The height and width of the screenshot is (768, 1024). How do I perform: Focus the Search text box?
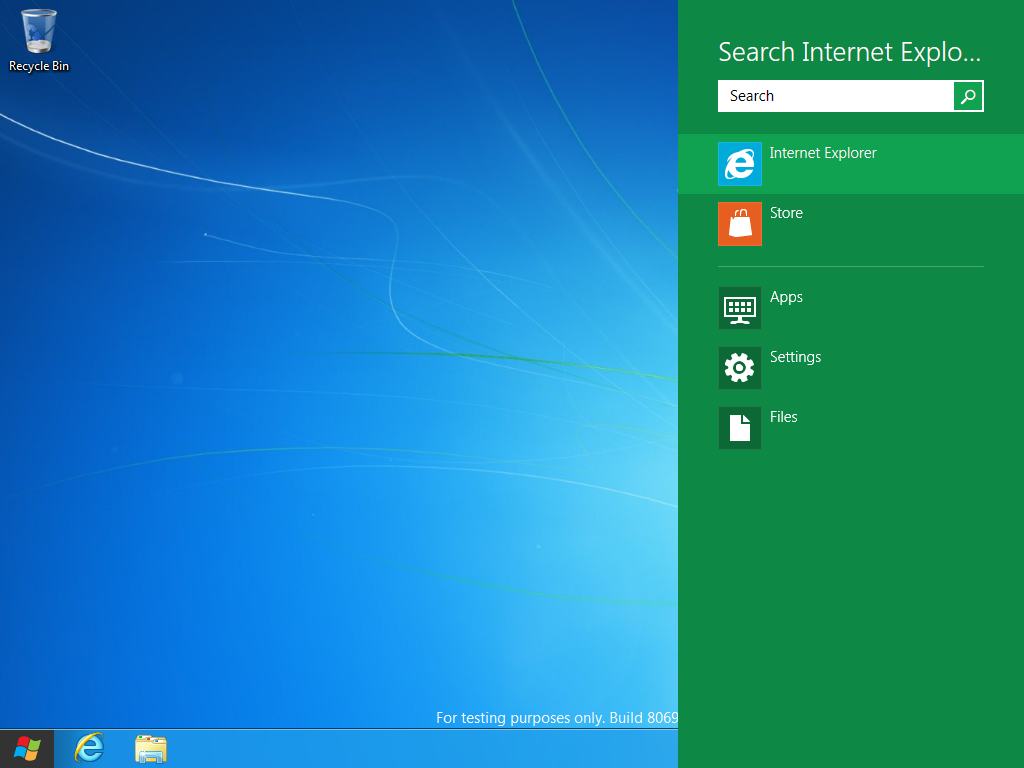click(835, 96)
